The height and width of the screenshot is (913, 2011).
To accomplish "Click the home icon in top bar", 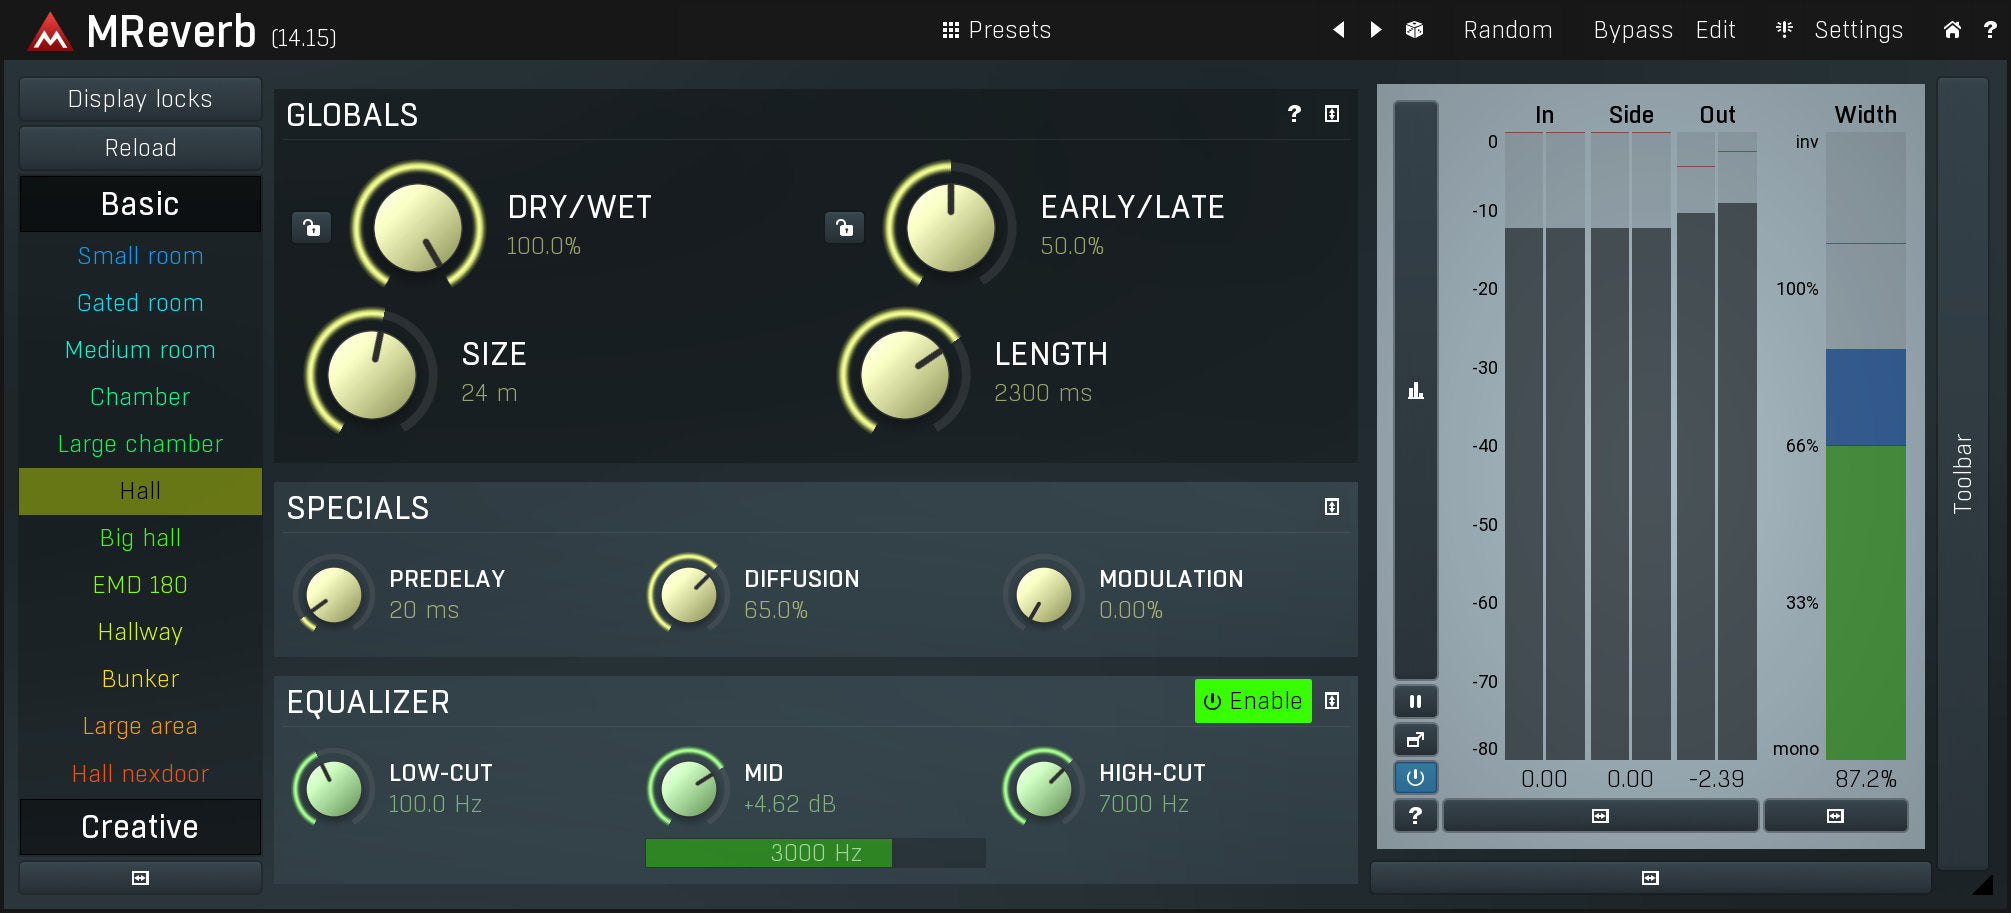I will point(1952,30).
